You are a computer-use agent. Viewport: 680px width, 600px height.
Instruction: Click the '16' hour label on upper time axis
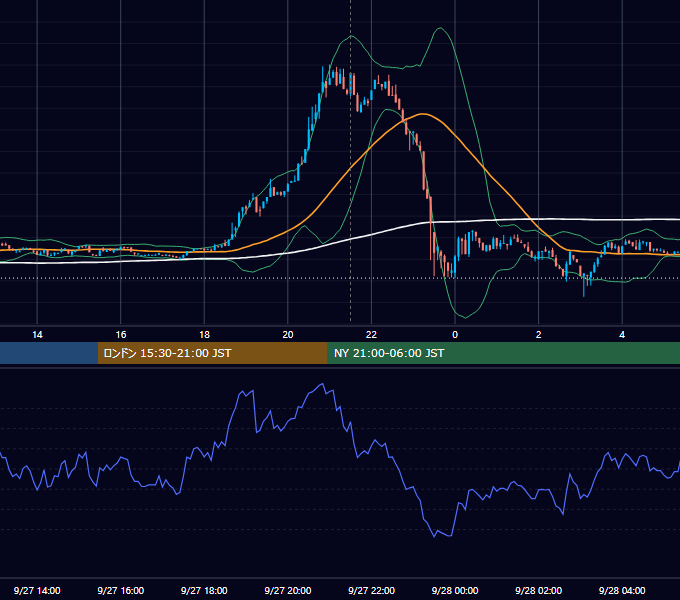[x=121, y=335]
